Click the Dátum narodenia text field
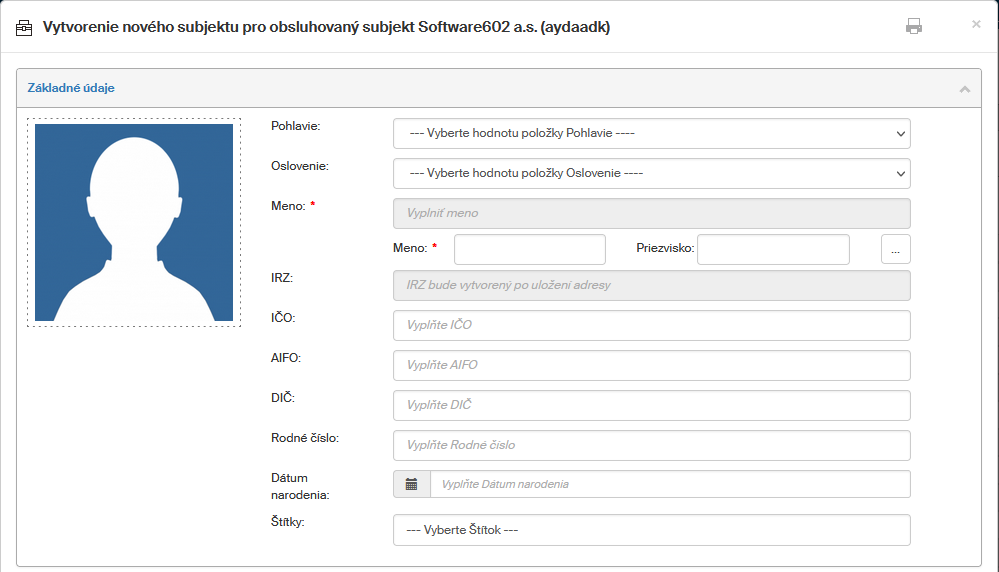The width and height of the screenshot is (999, 572). pyautogui.click(x=670, y=484)
